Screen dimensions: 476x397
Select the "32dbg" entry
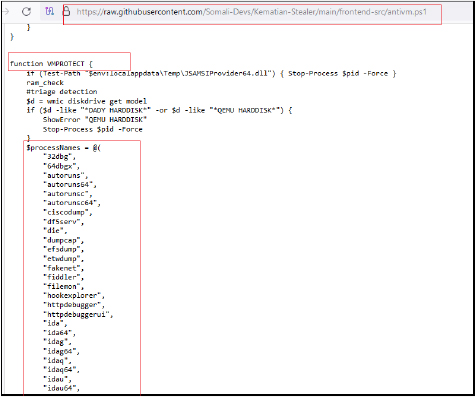[59, 157]
